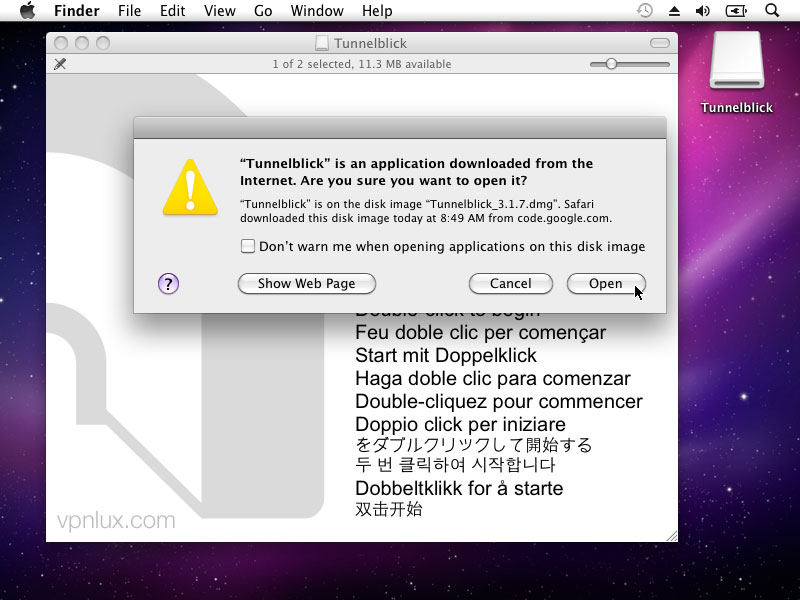Click the Japanese double-click instruction line

tap(473, 445)
